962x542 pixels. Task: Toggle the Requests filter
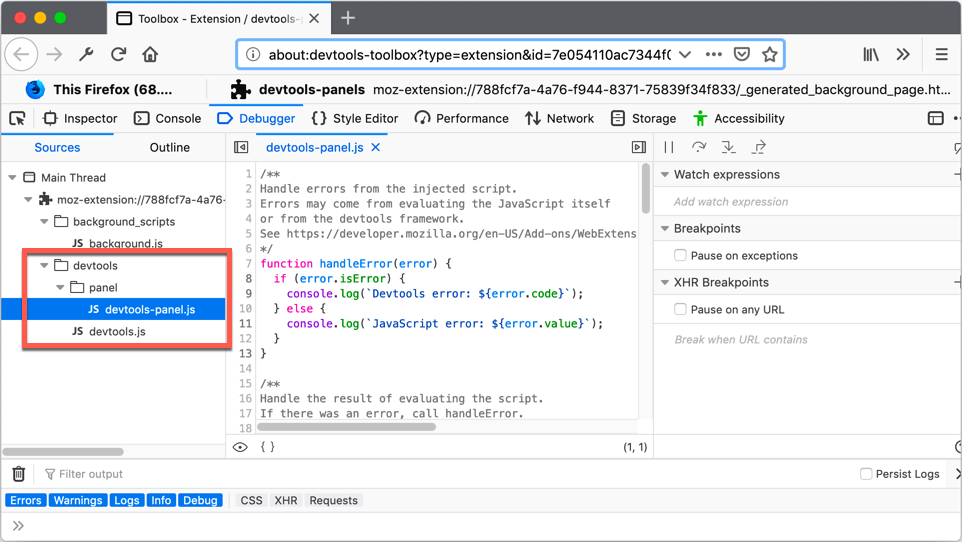tap(333, 500)
